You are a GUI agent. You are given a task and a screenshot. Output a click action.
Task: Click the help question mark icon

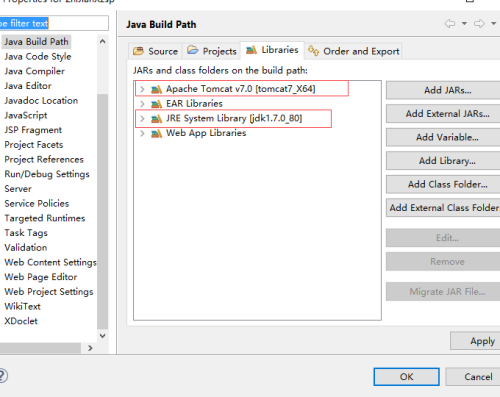point(3,376)
